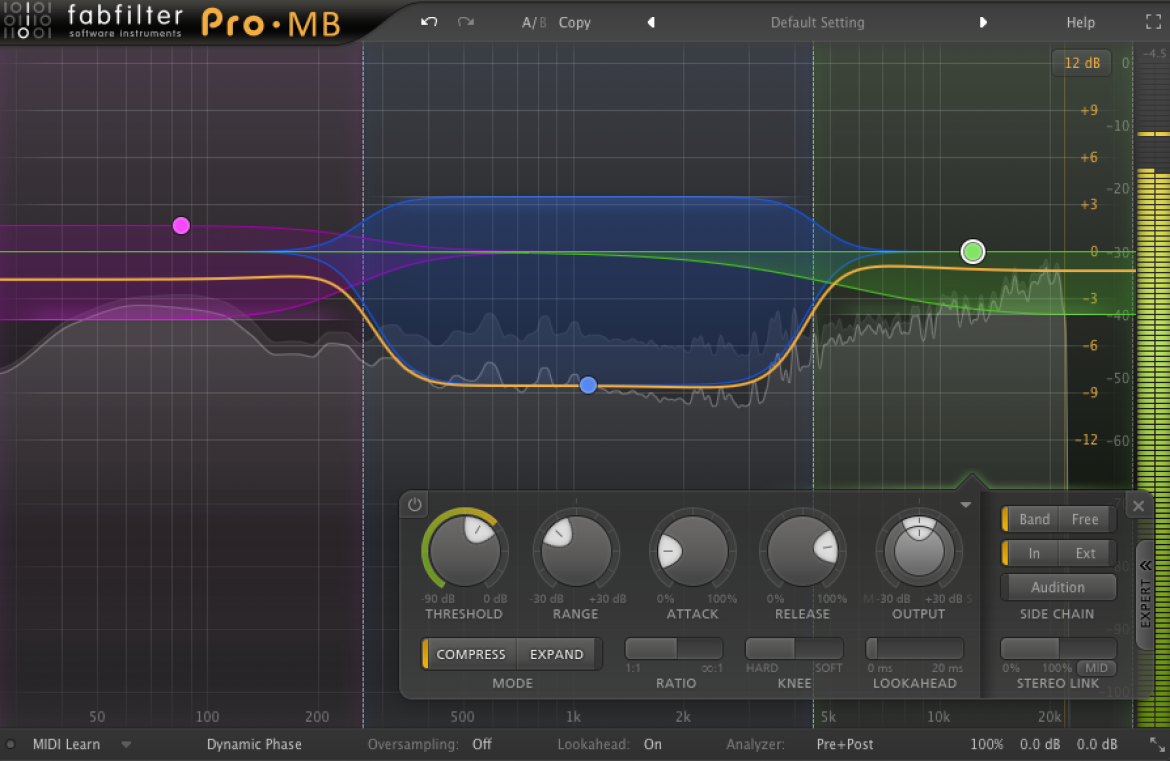Image resolution: width=1170 pixels, height=761 pixels.
Task: Toggle A/B comparison state
Action: [534, 22]
